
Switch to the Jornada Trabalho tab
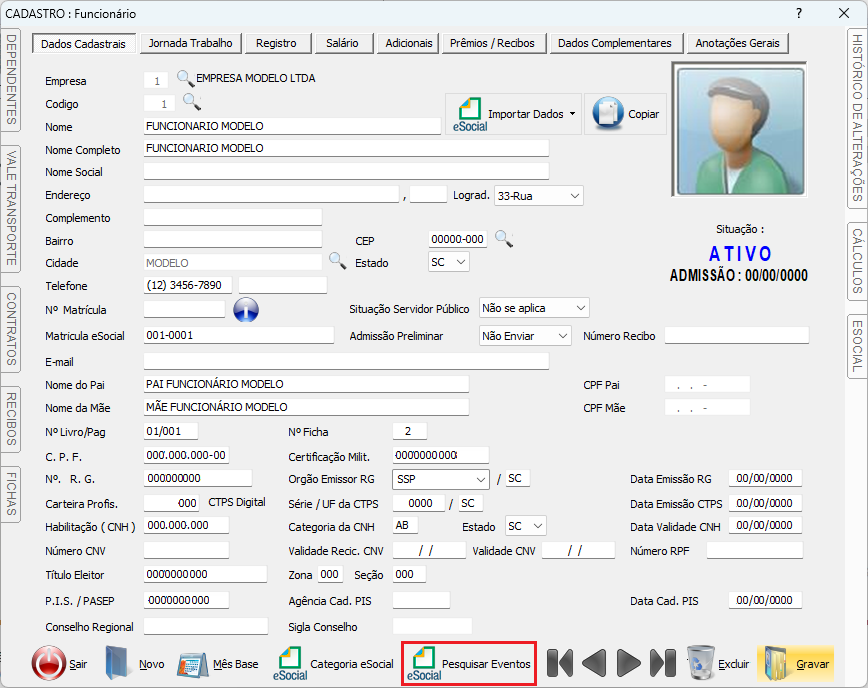pyautogui.click(x=190, y=43)
